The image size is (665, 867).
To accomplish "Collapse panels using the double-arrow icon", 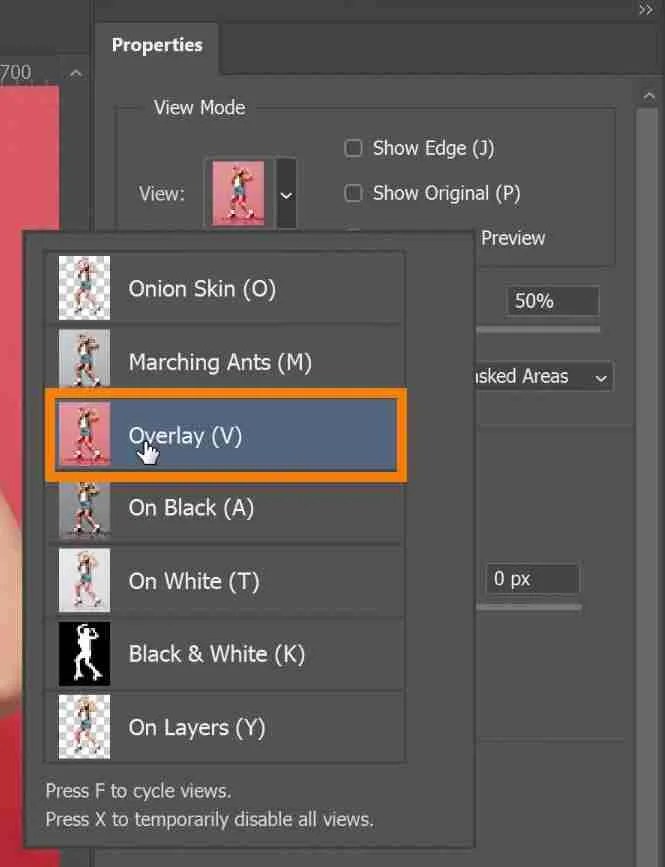I will pyautogui.click(x=646, y=9).
